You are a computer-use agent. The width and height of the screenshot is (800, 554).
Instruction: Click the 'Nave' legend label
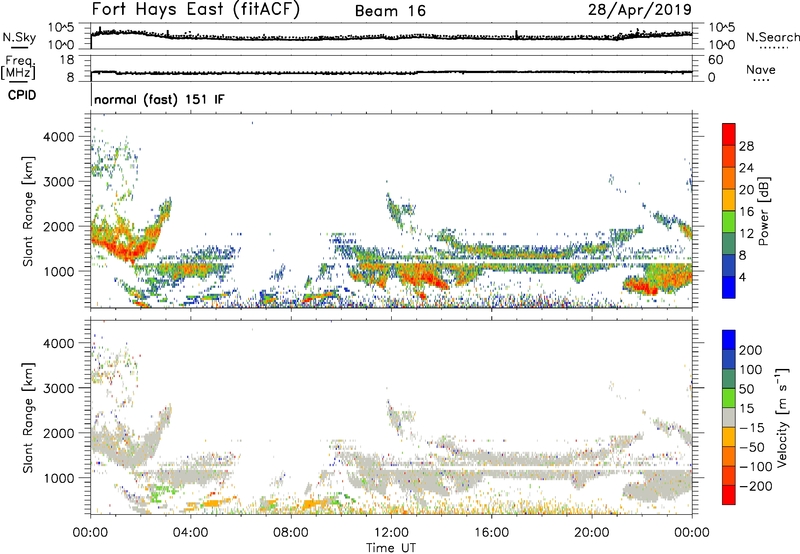click(x=761, y=69)
